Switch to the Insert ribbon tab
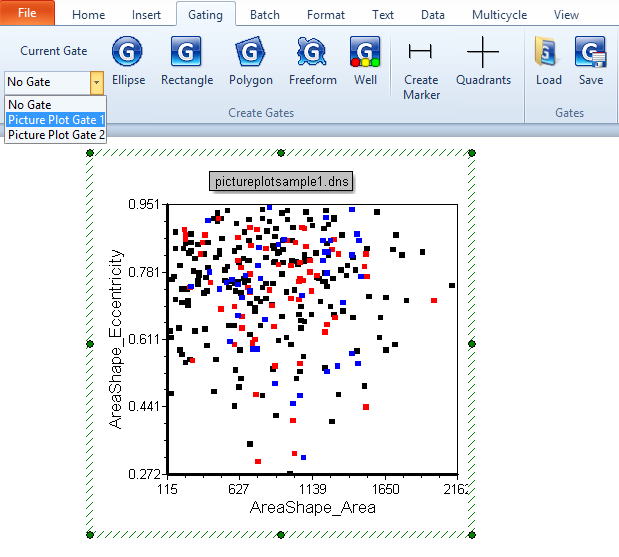Image resolution: width=619 pixels, height=557 pixels. (146, 15)
